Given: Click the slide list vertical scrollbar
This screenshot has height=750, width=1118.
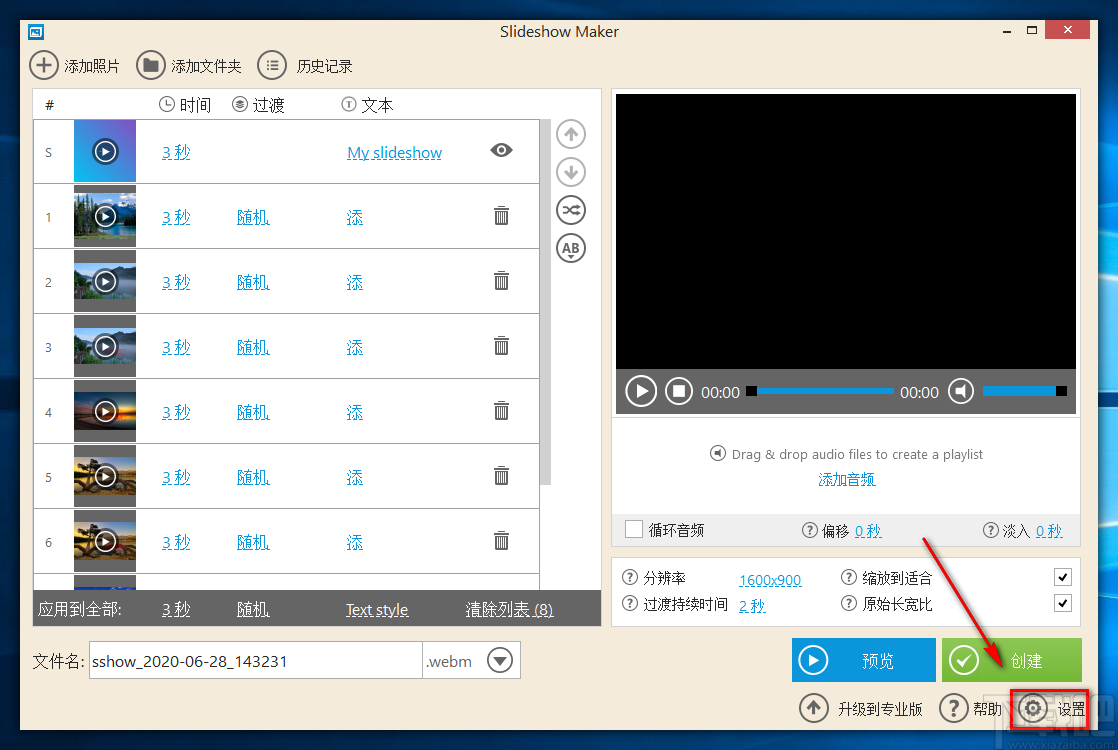Looking at the screenshot, I should tap(545, 302).
